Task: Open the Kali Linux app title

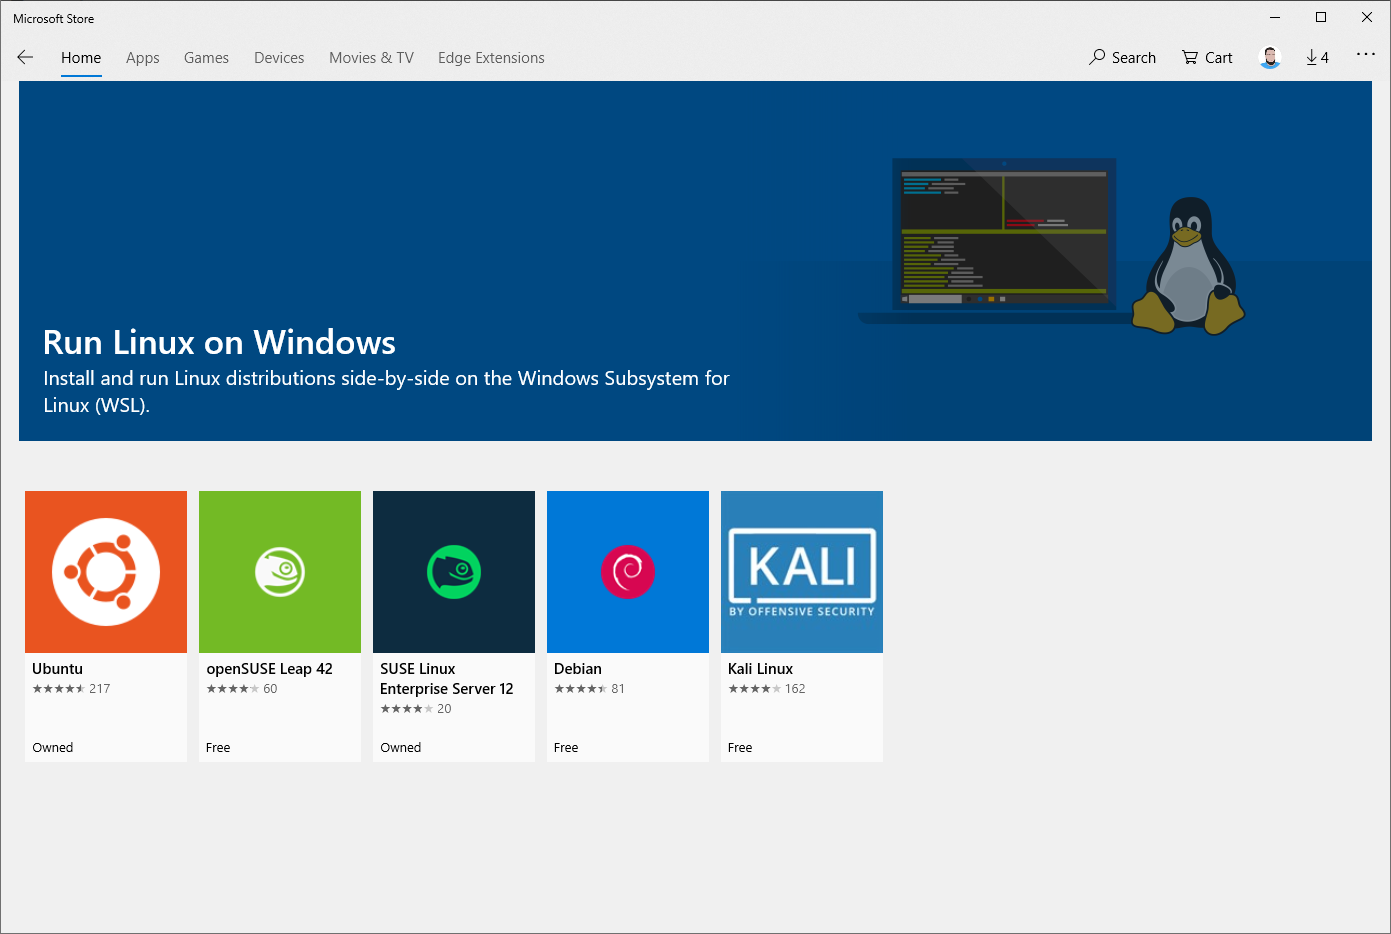Action: [x=760, y=669]
